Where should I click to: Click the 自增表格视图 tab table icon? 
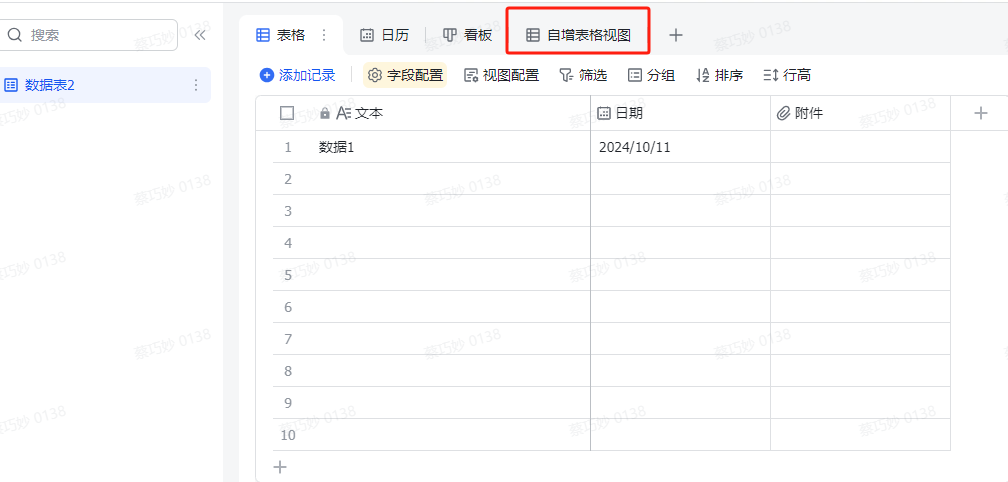click(532, 35)
